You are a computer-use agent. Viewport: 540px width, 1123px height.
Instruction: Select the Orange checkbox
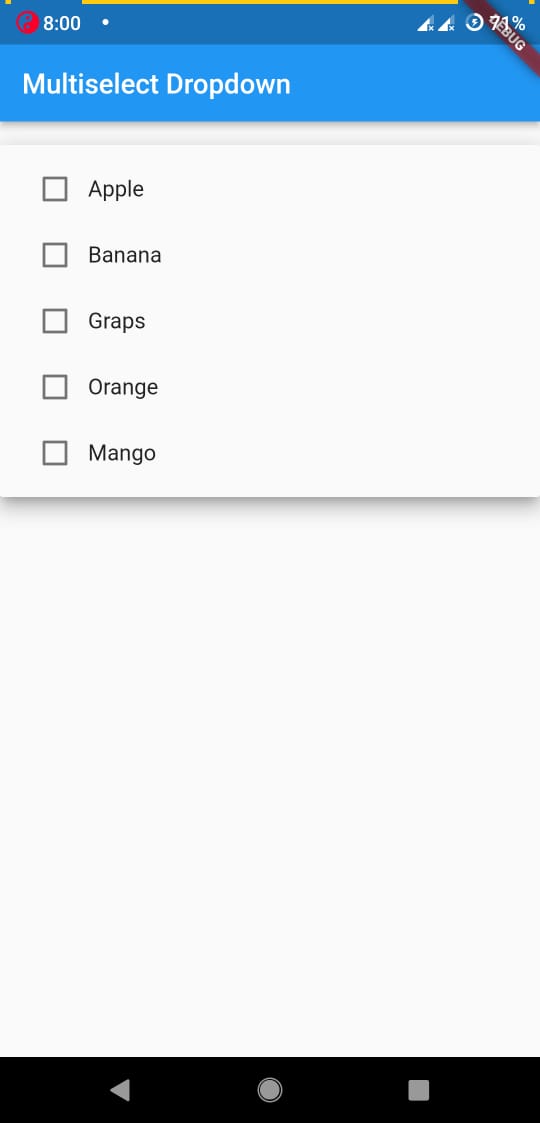pyautogui.click(x=55, y=387)
